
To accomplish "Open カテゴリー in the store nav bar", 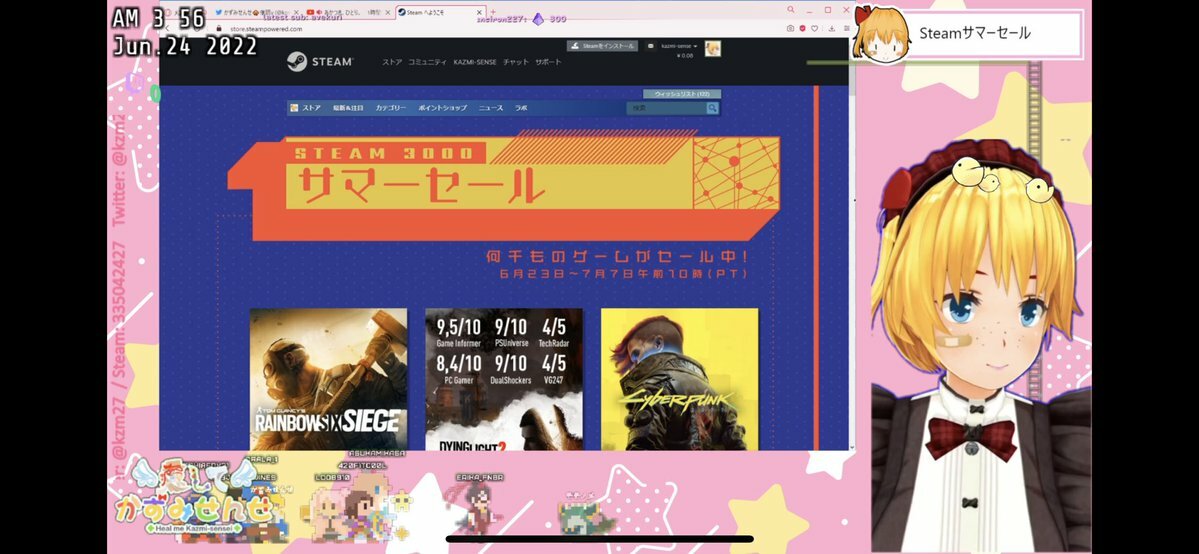I will [390, 108].
